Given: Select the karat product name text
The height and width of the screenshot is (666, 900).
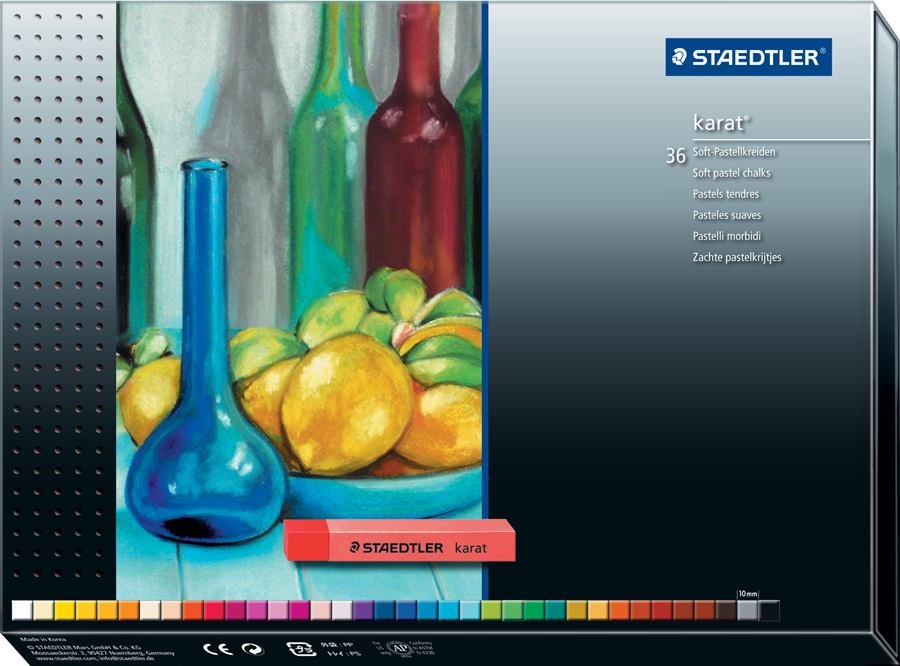Looking at the screenshot, I should click(x=721, y=122).
